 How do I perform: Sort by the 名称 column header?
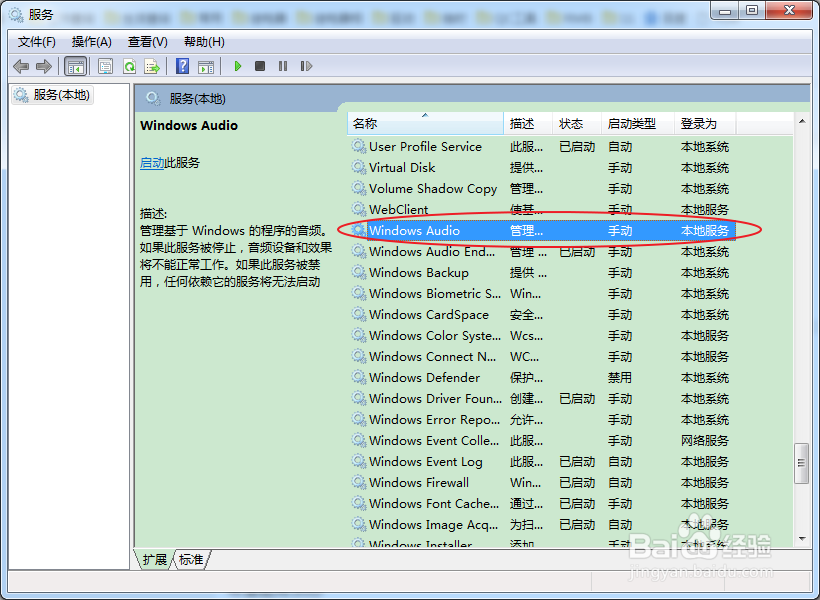click(x=425, y=123)
